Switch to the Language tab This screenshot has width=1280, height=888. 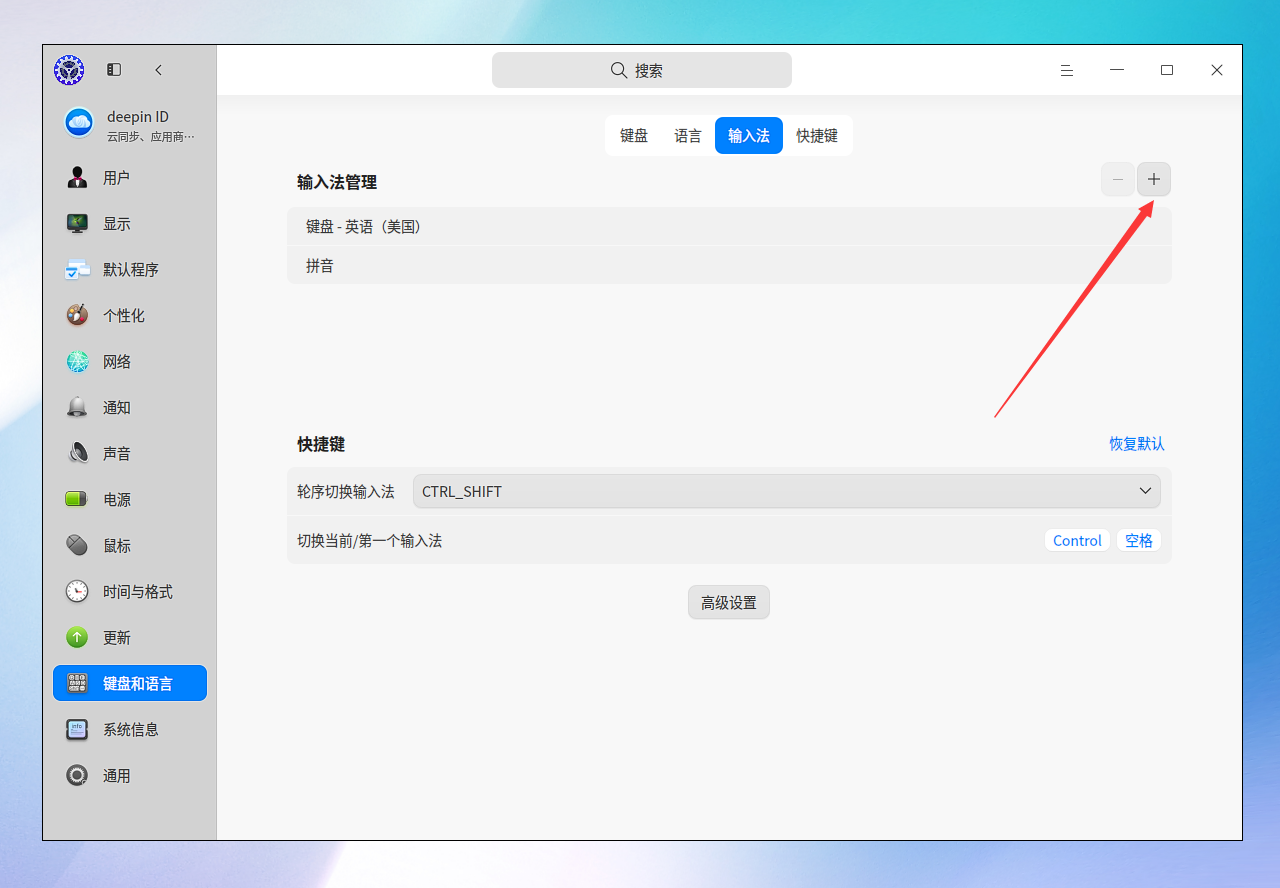[688, 136]
